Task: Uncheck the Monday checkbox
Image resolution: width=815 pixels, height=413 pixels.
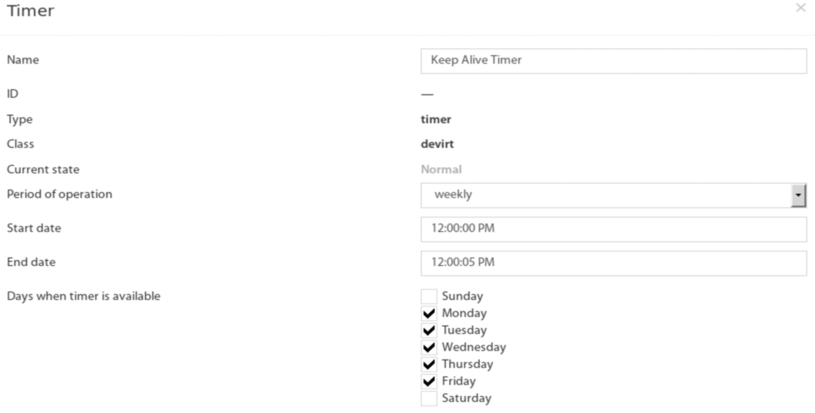Action: (x=429, y=313)
